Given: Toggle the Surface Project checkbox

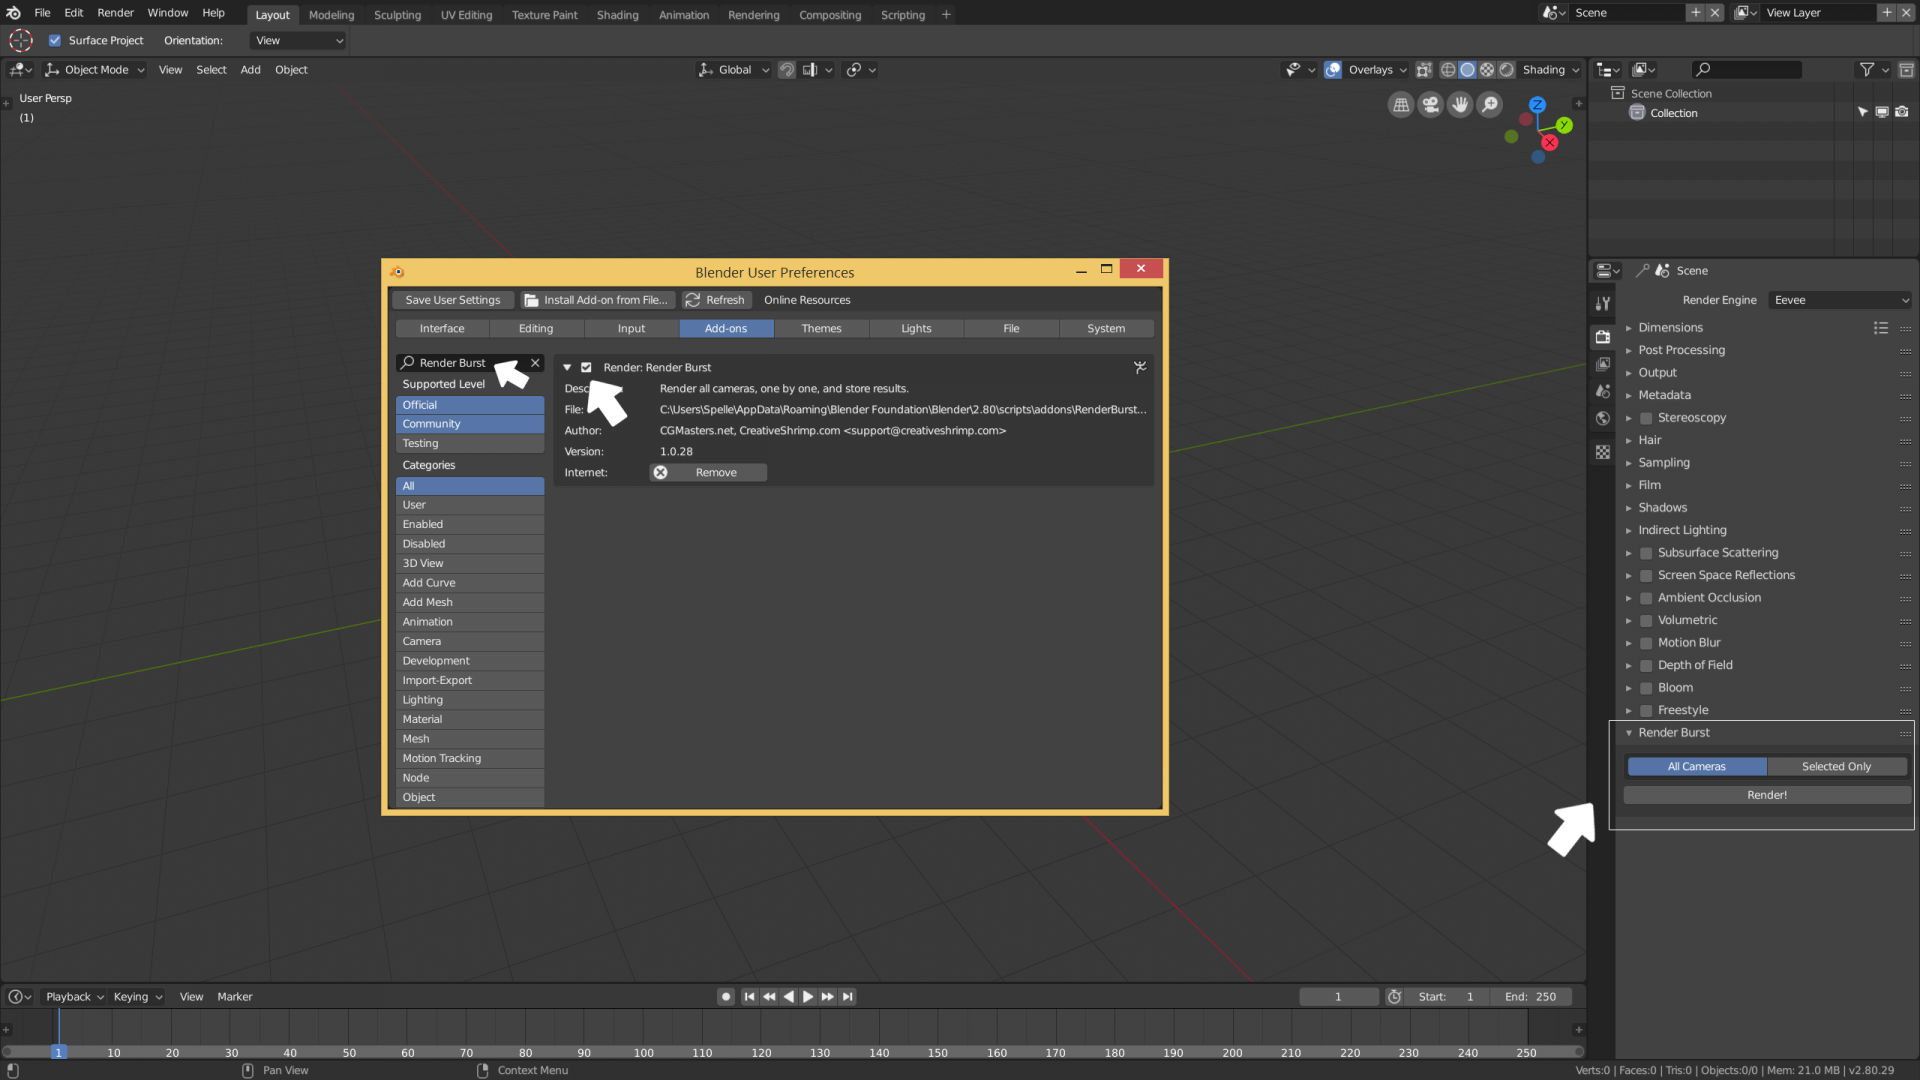Looking at the screenshot, I should [x=55, y=40].
